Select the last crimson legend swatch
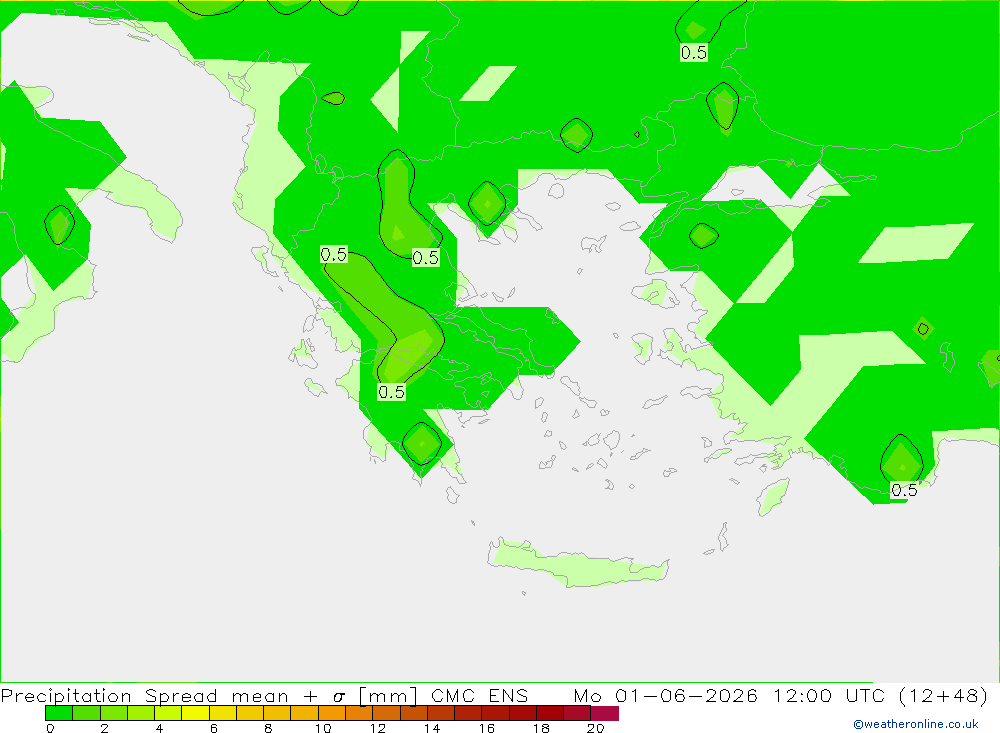1000x733 pixels. pos(605,713)
